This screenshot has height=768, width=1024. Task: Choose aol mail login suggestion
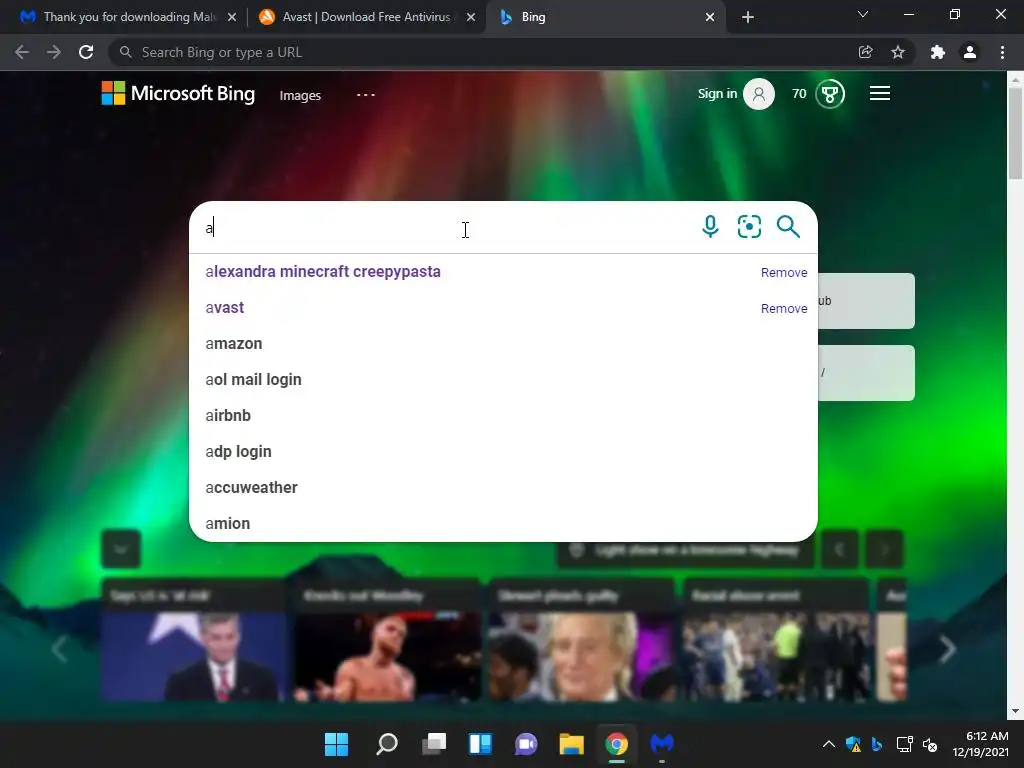[x=503, y=379]
